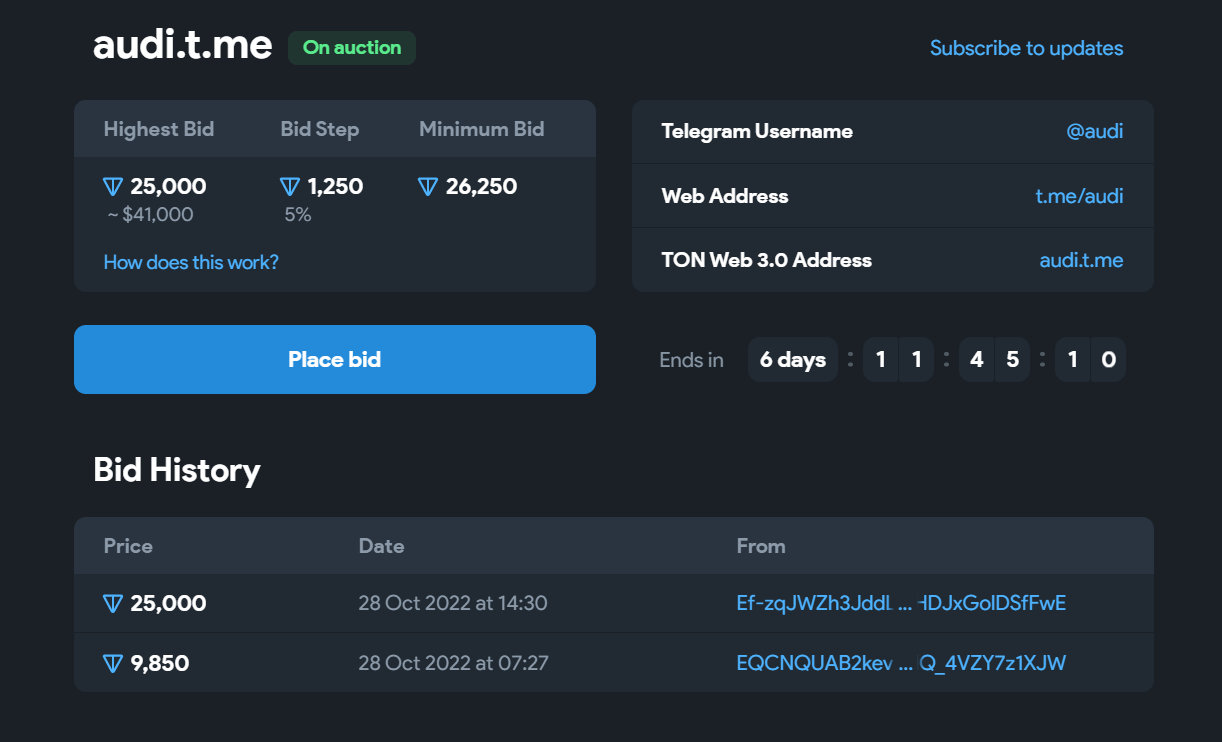1222x742 pixels.
Task: Click the From column header in Bid History
Action: tap(761, 546)
